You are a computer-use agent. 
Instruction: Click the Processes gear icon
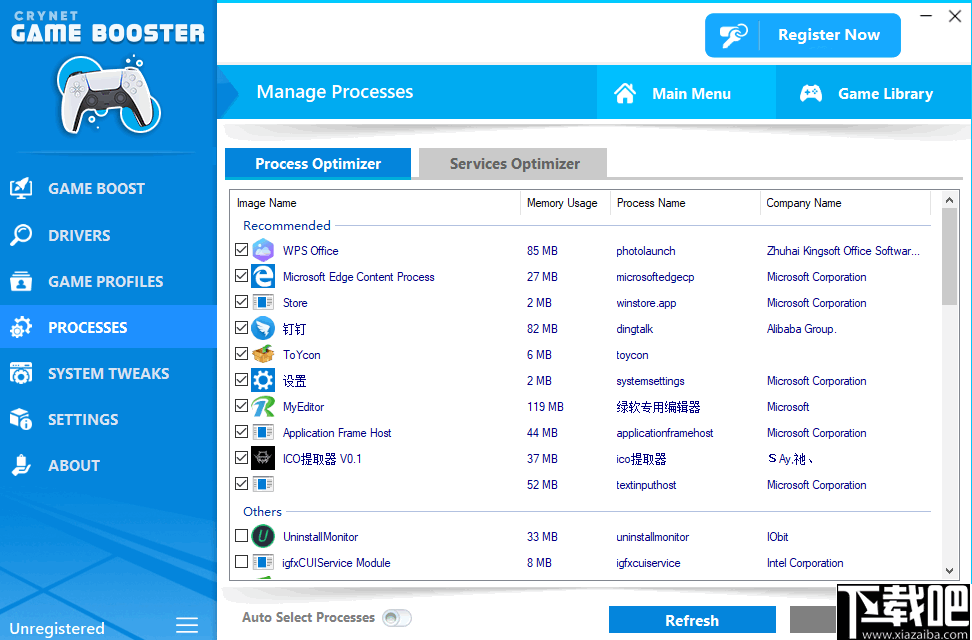[21, 327]
